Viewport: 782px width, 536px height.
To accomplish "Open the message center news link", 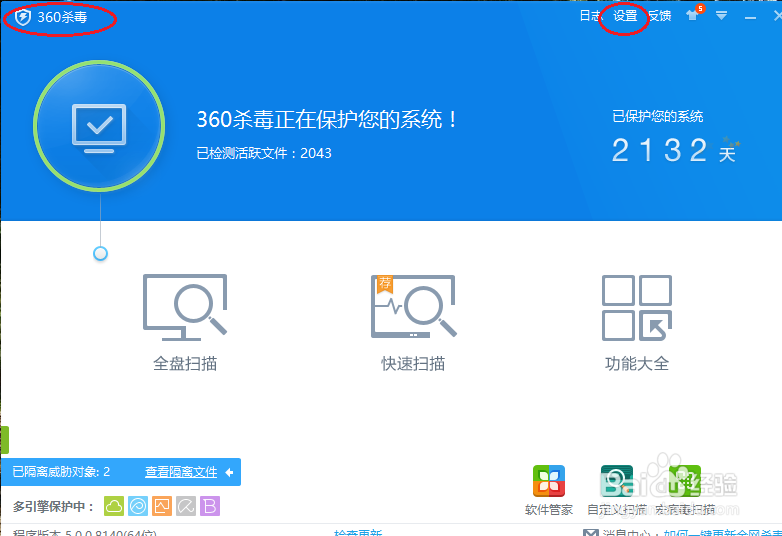I will (723, 533).
